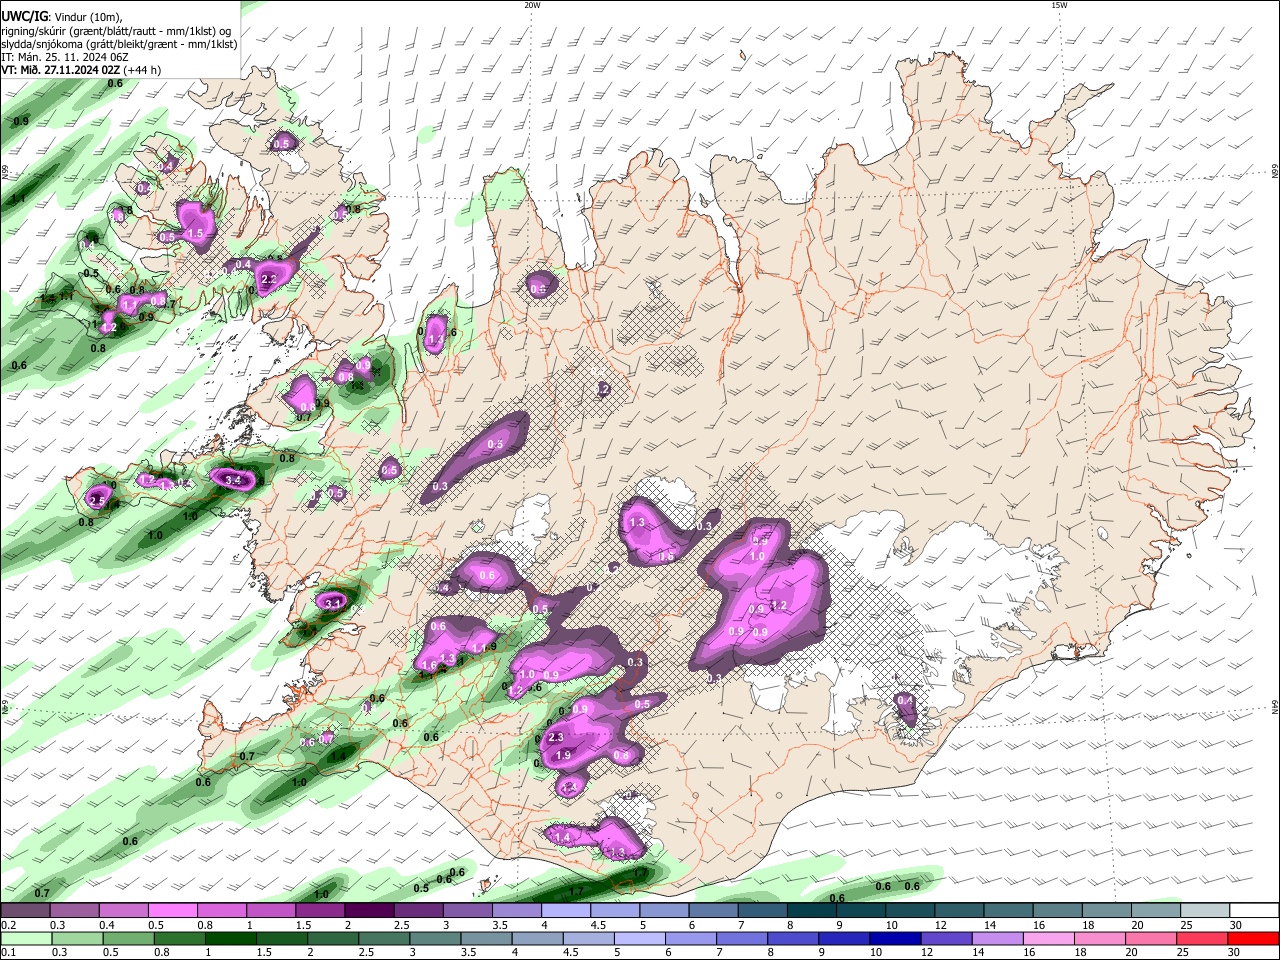Select the pale green 0.1 swatch in lower legend row
Screen dimensions: 1280x960
pyautogui.click(x=26, y=939)
